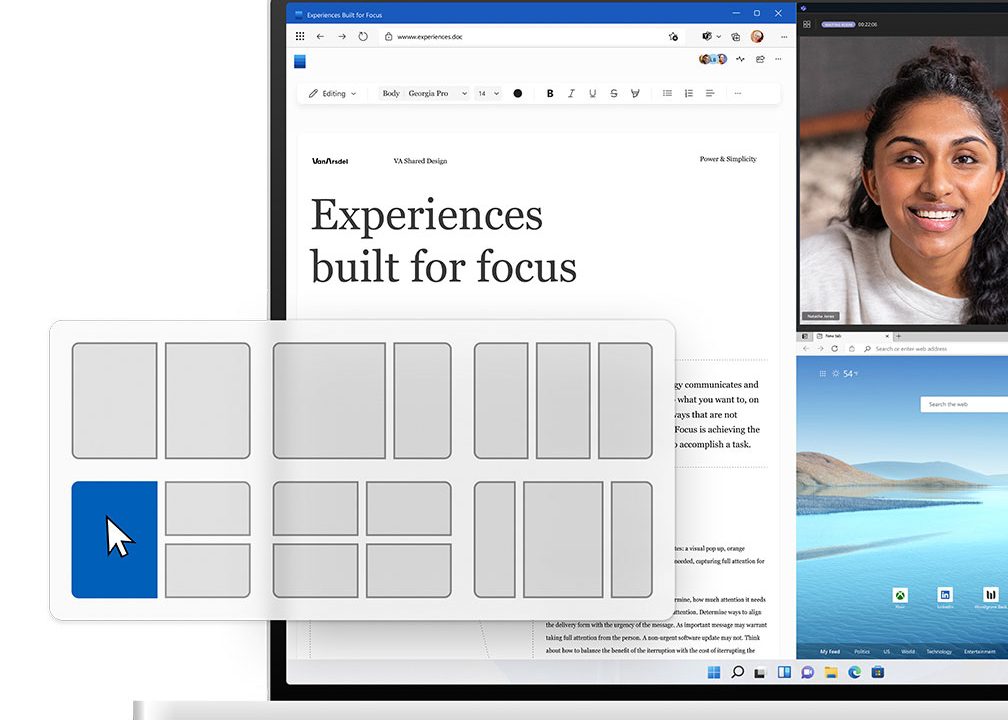This screenshot has width=1008, height=720.
Task: Click the Teams call grid view icon
Action: point(807,24)
